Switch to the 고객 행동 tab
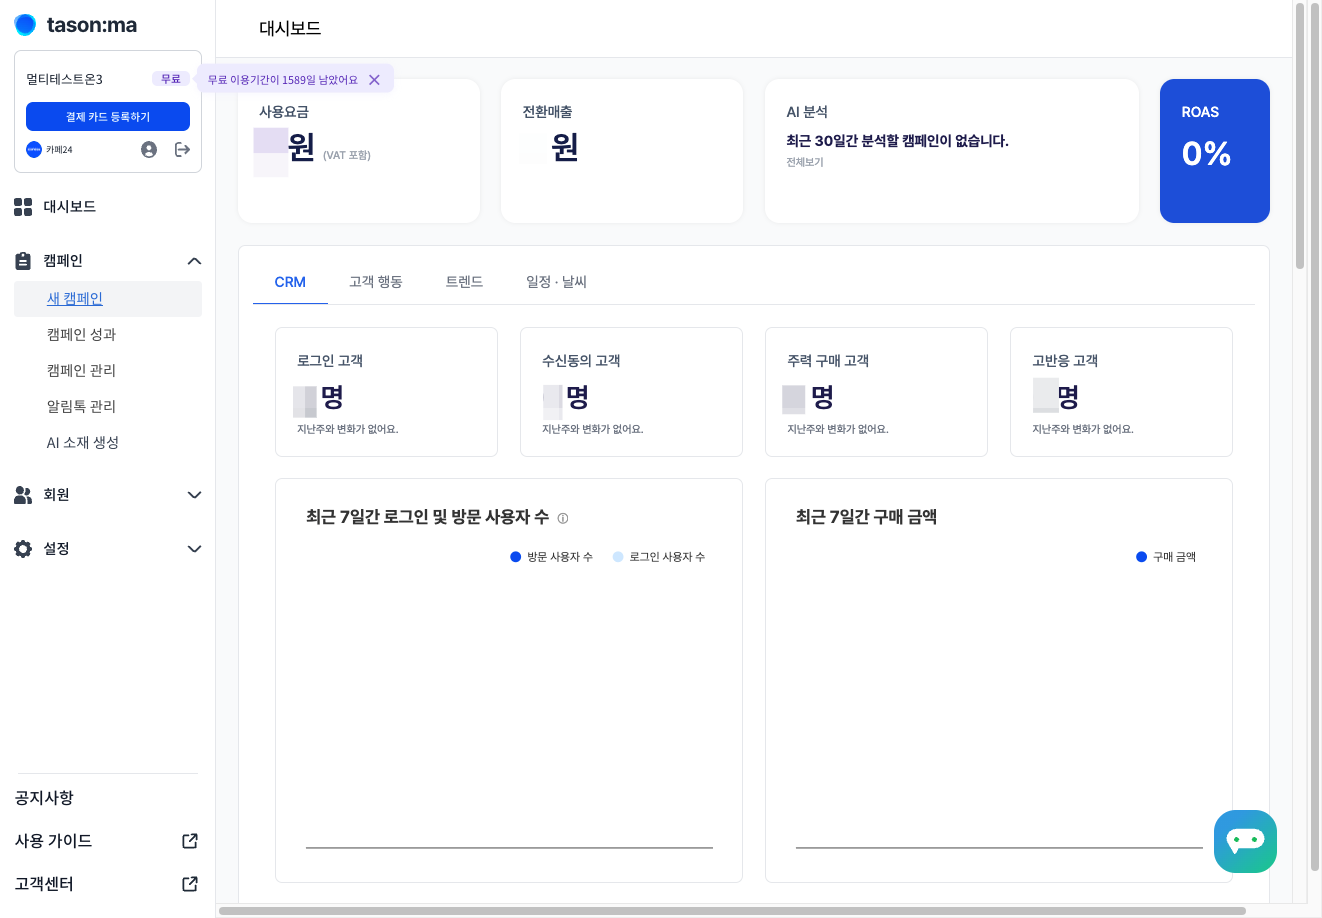The width and height of the screenshot is (1322, 918). point(376,282)
